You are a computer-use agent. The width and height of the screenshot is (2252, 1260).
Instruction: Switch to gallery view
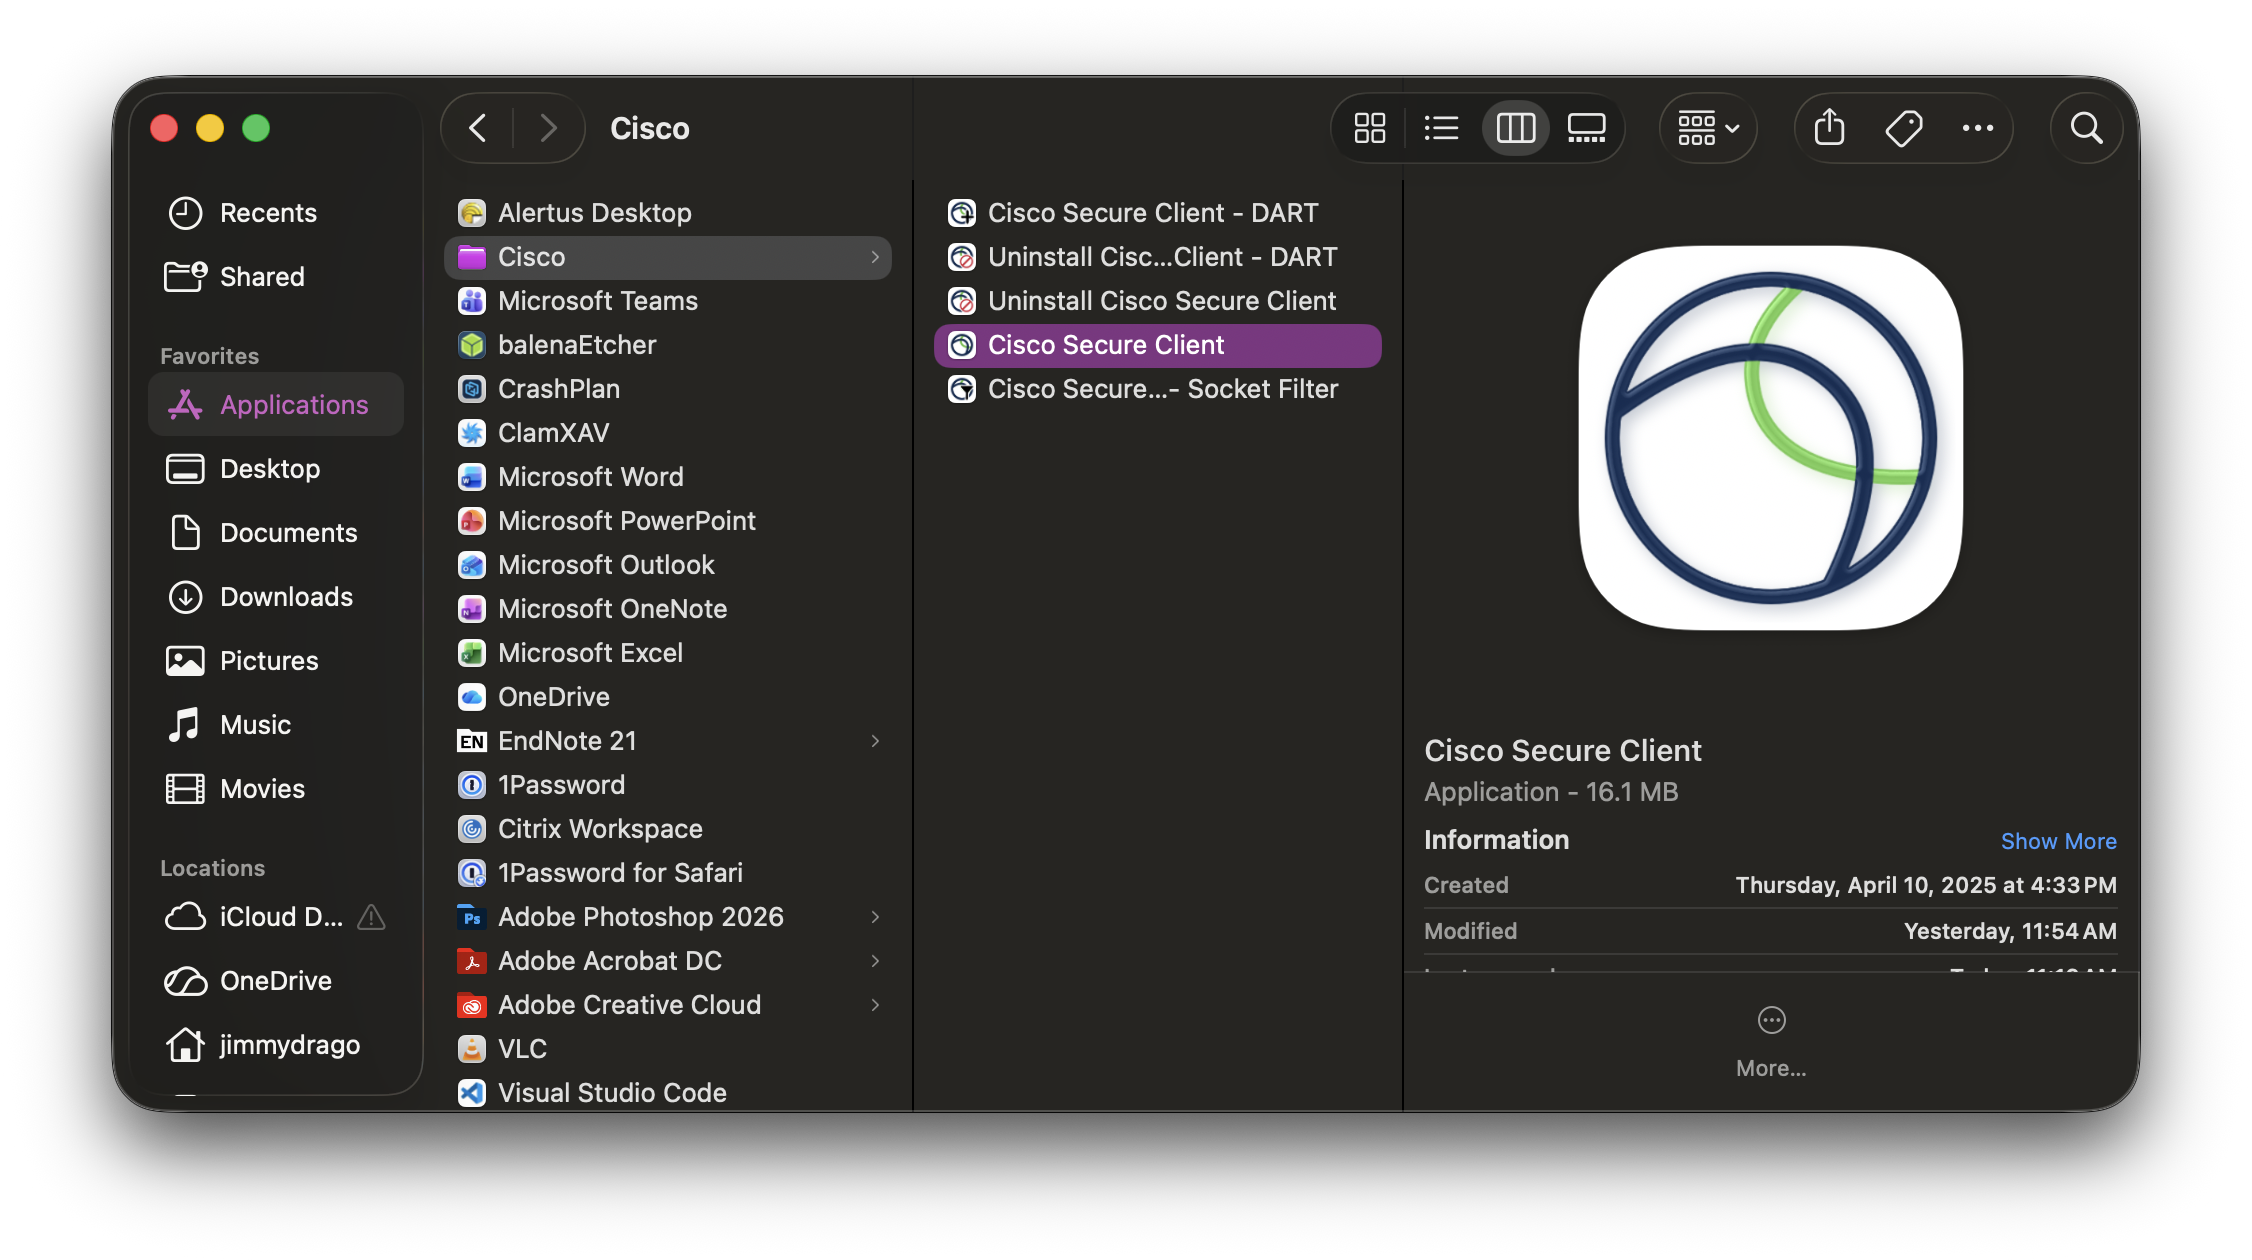coord(1586,128)
